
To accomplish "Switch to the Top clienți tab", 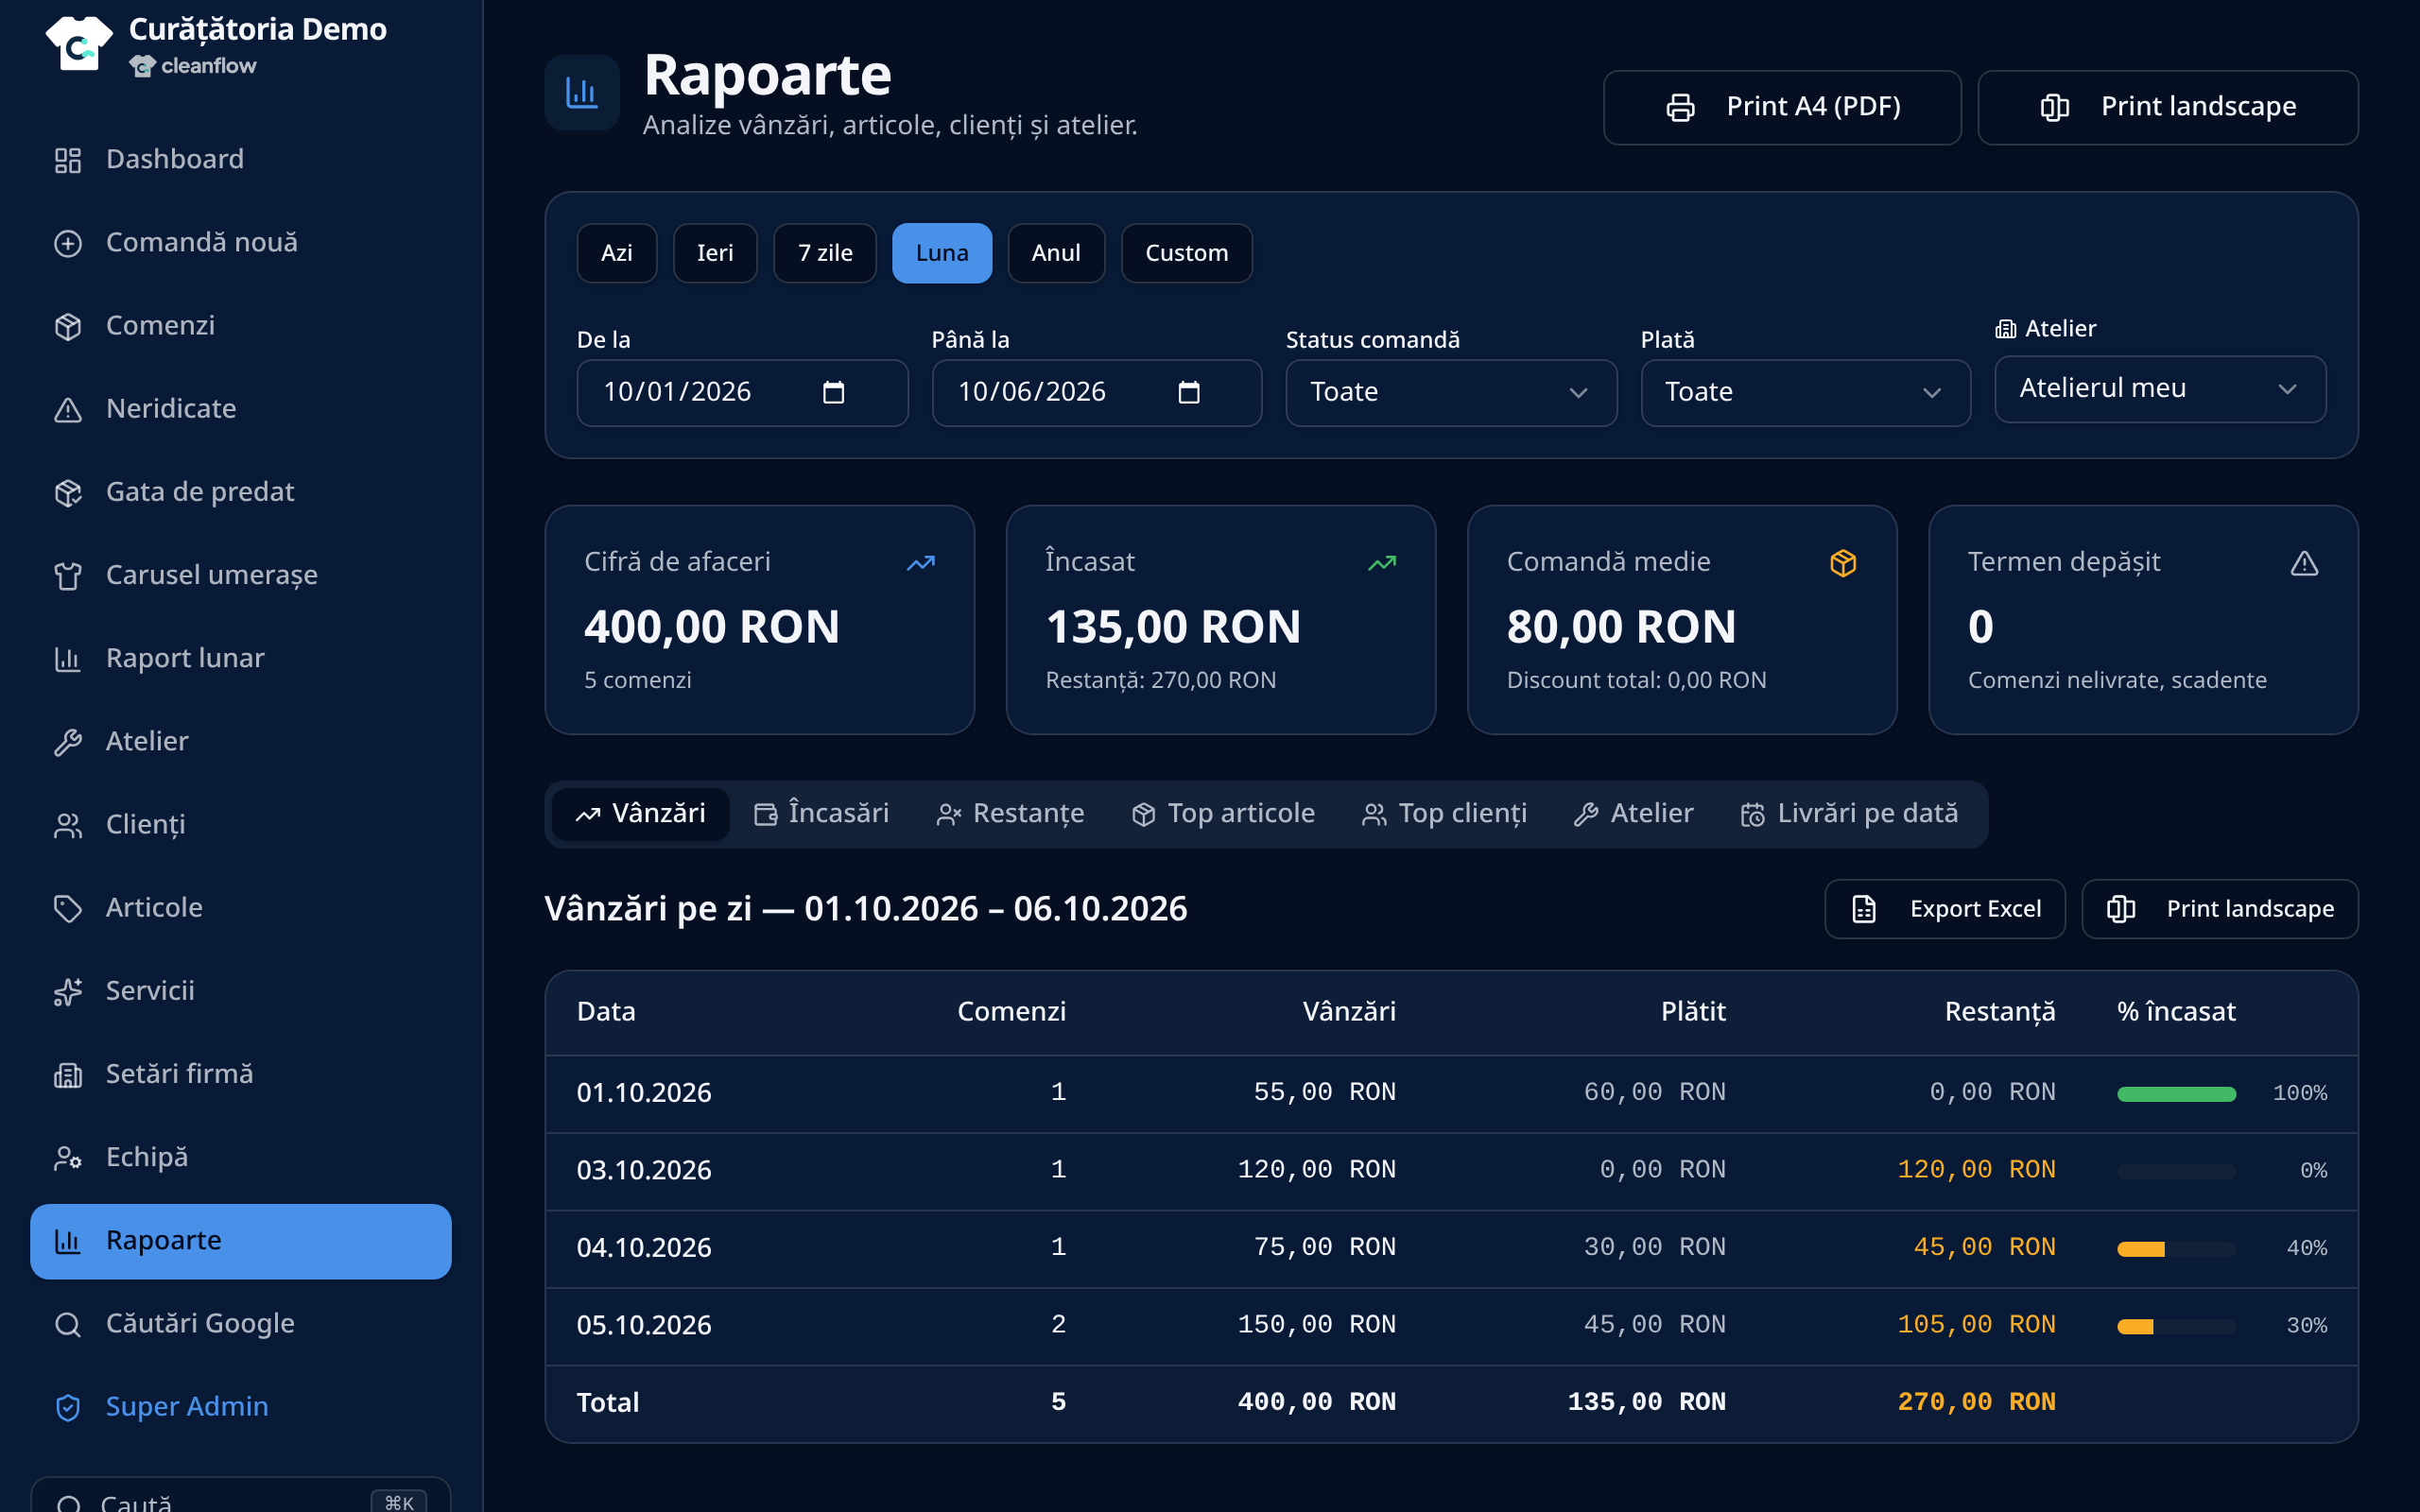I will pyautogui.click(x=1445, y=814).
